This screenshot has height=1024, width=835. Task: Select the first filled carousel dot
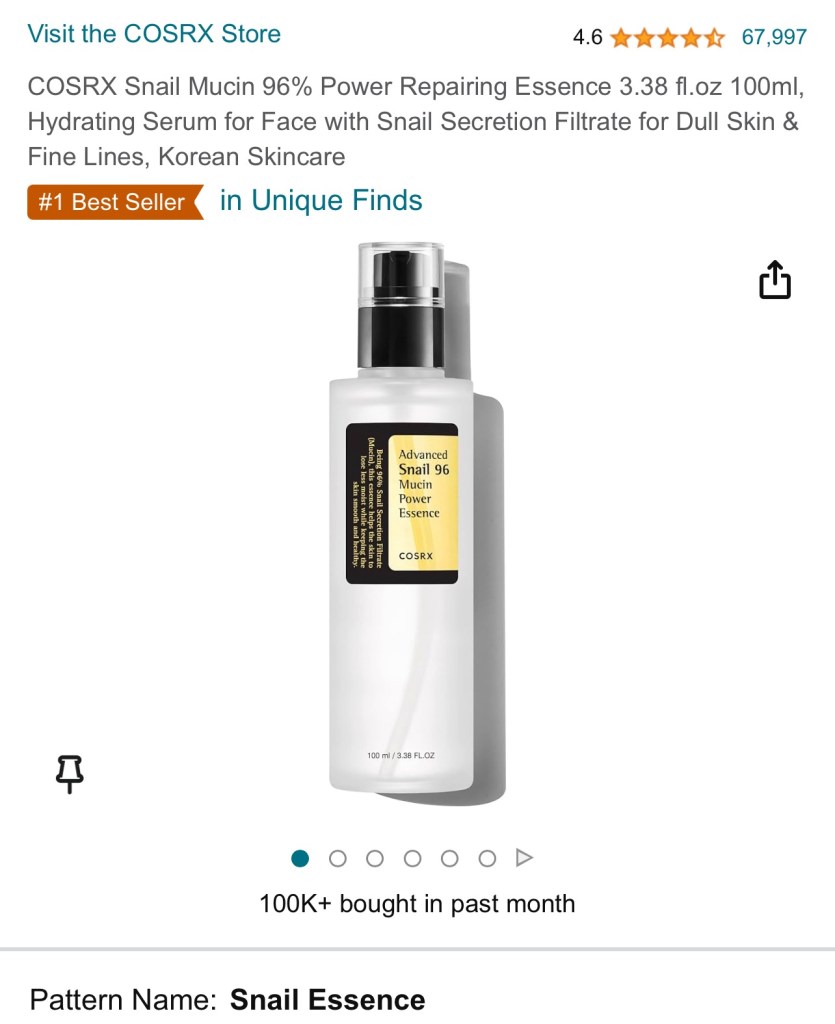coord(300,858)
